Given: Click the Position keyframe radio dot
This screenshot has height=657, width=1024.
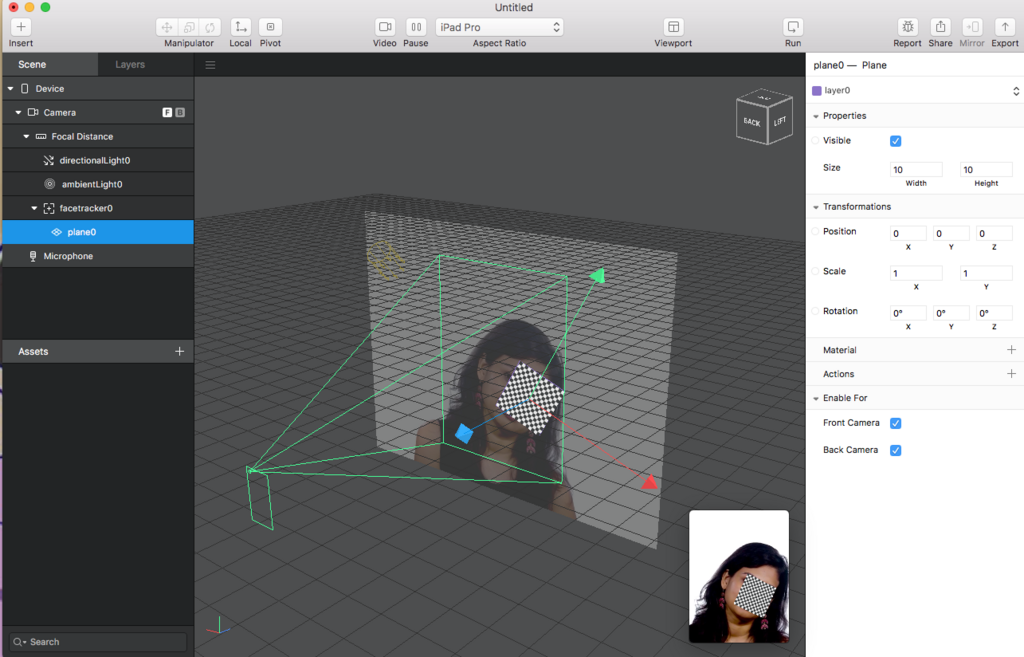Looking at the screenshot, I should (815, 231).
